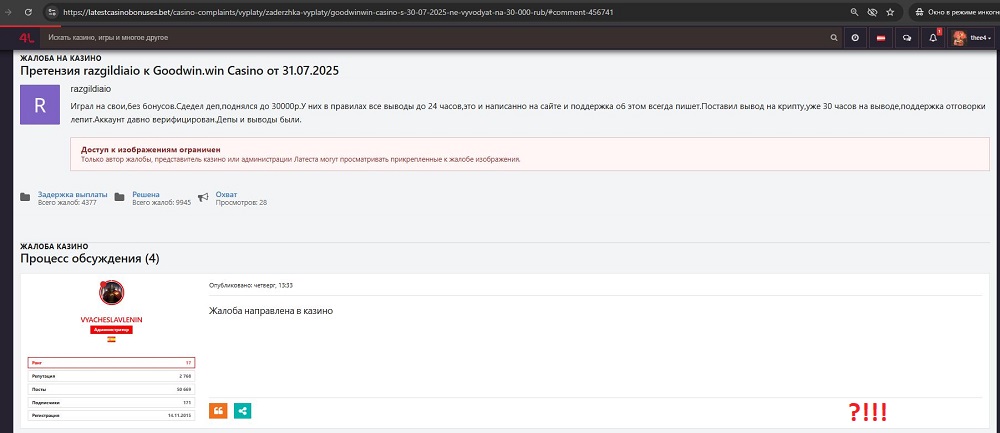This screenshot has height=433, width=1000.
Task: Open the language flag selector in header
Action: point(881,37)
